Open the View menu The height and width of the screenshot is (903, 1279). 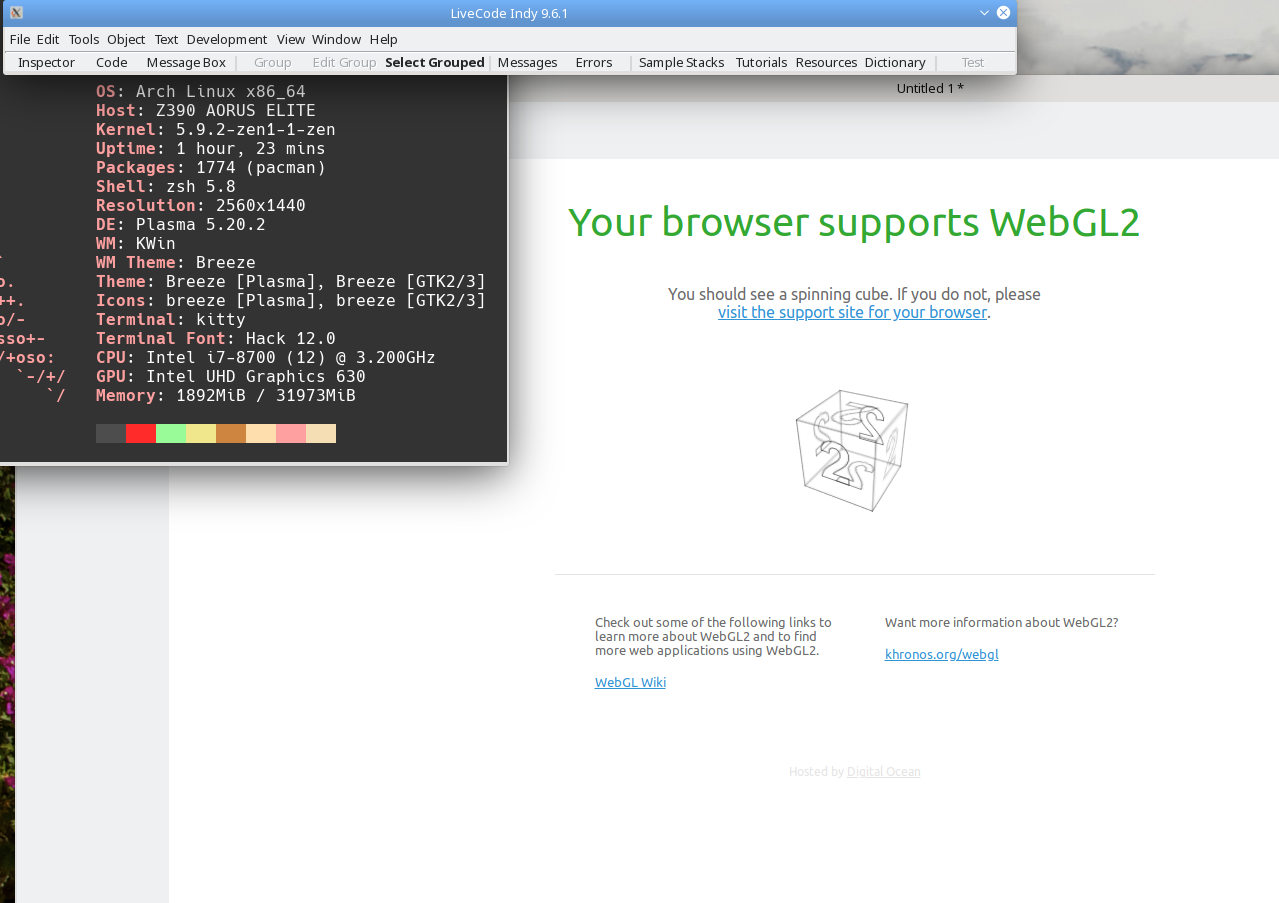(291, 39)
